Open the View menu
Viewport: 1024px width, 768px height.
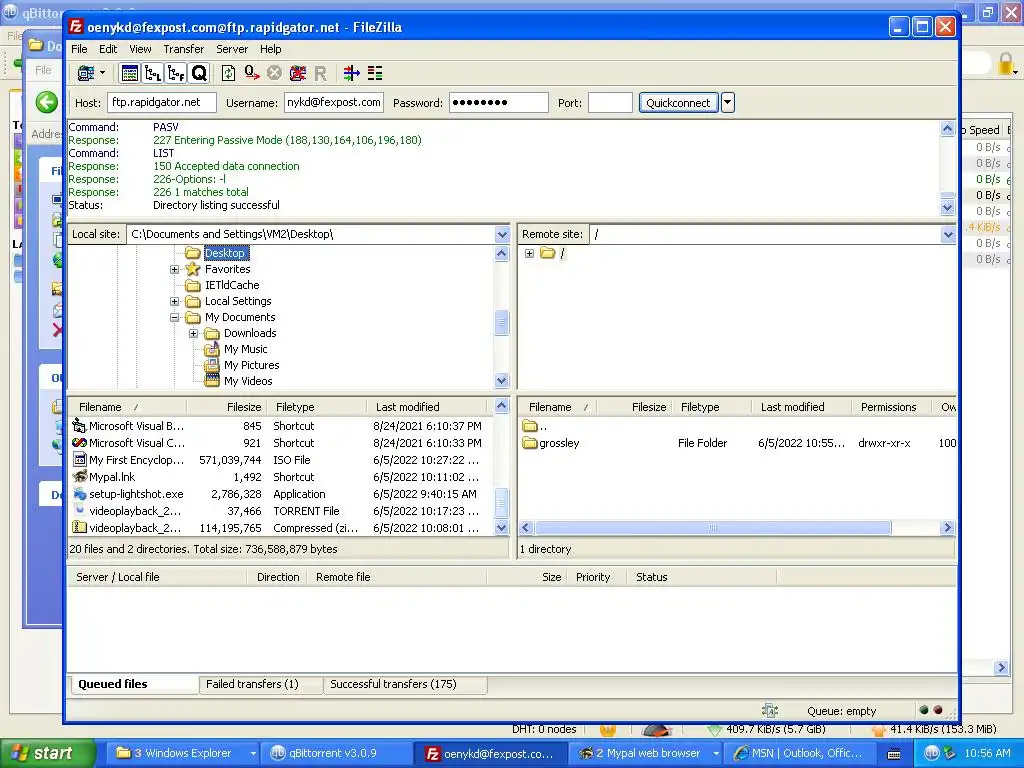140,49
